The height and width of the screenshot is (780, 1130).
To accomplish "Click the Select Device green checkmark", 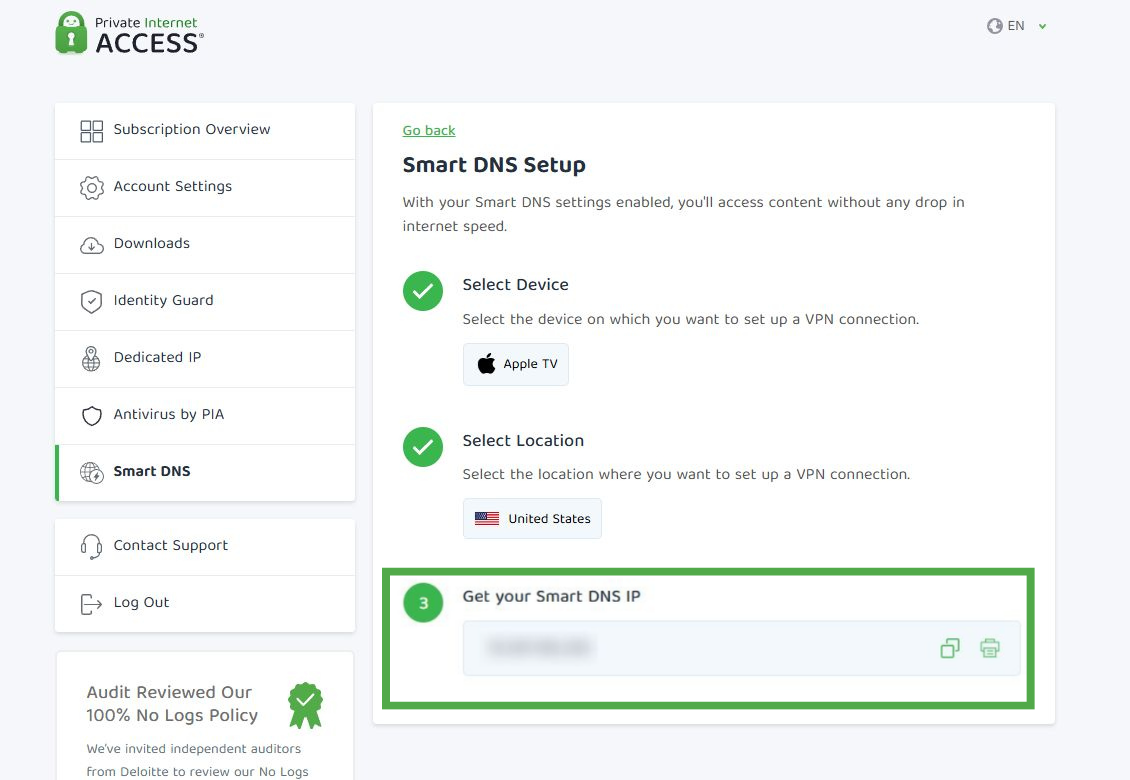I will tap(423, 291).
